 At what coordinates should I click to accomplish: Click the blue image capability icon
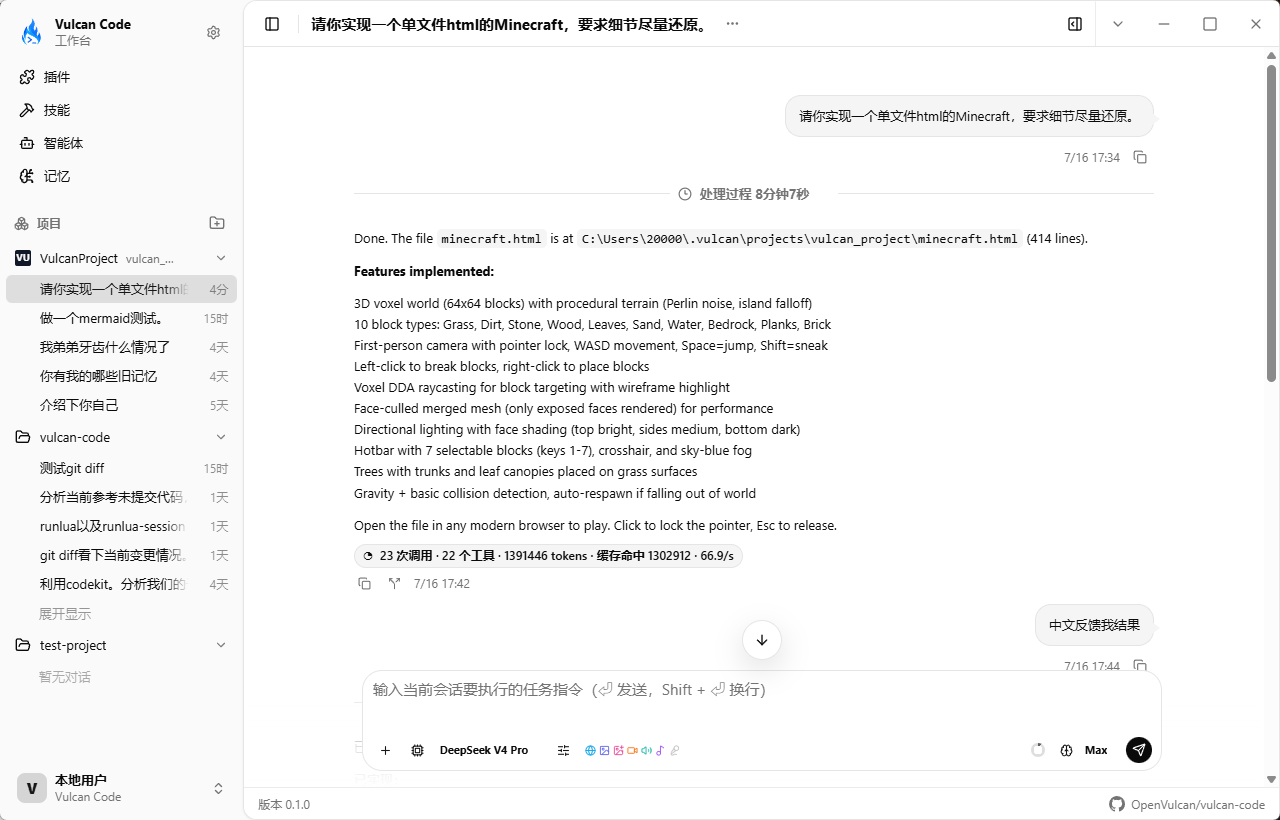tap(605, 751)
